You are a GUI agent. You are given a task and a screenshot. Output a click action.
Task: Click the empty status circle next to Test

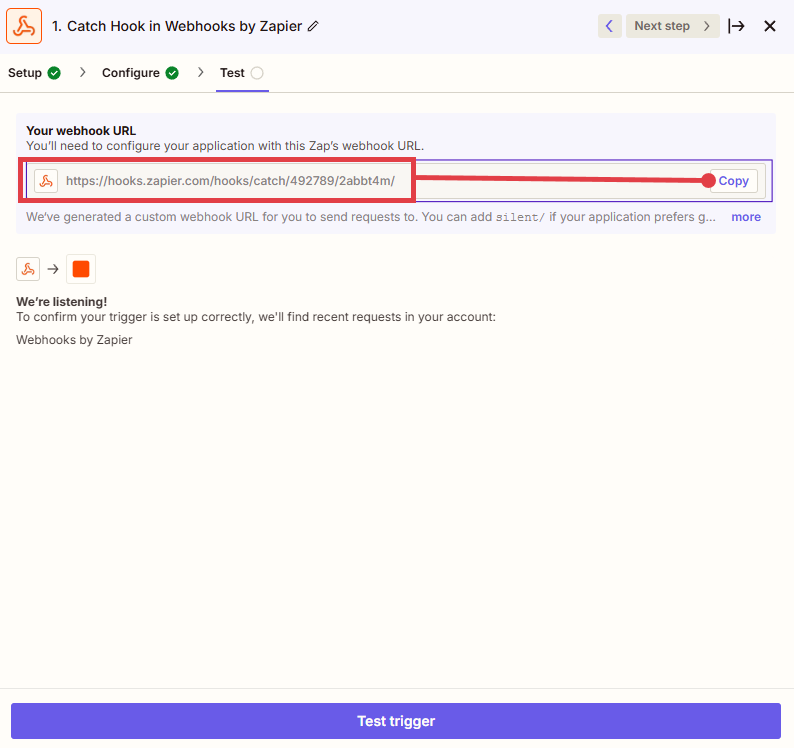coord(257,73)
